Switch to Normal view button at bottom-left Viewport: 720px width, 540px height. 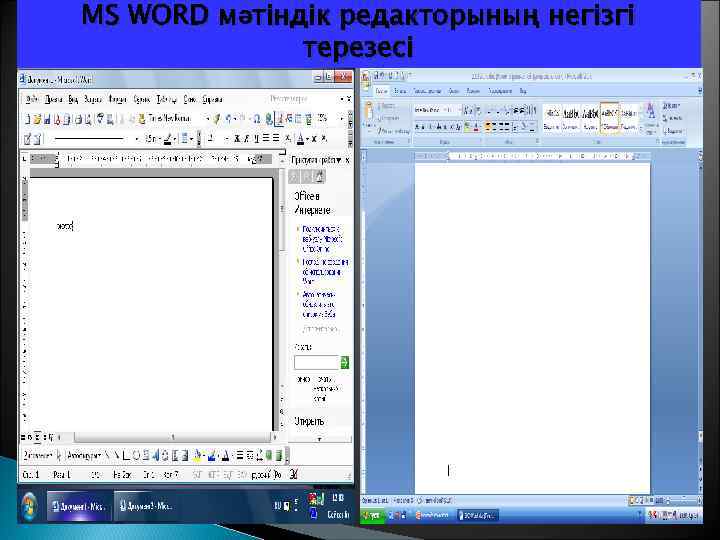[x=23, y=437]
